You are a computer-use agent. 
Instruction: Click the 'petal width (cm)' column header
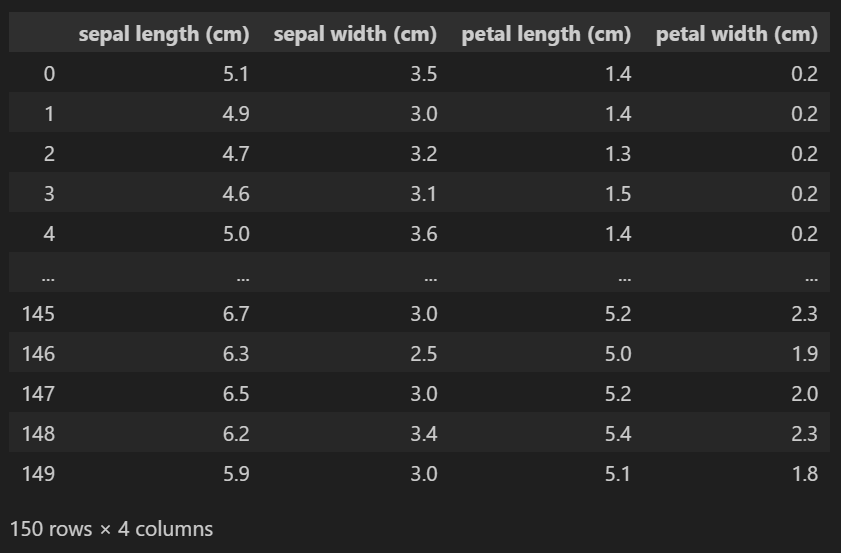coord(737,34)
